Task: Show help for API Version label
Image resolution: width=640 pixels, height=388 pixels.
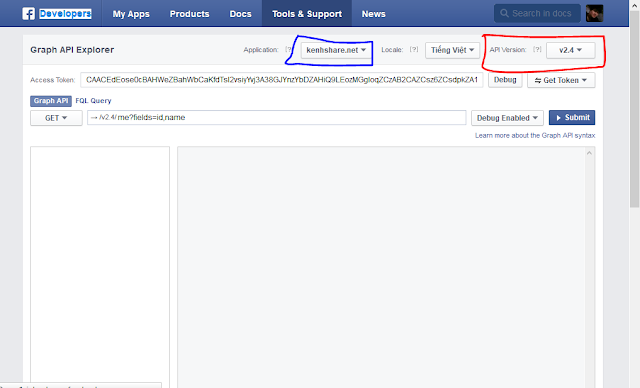Action: coord(537,50)
